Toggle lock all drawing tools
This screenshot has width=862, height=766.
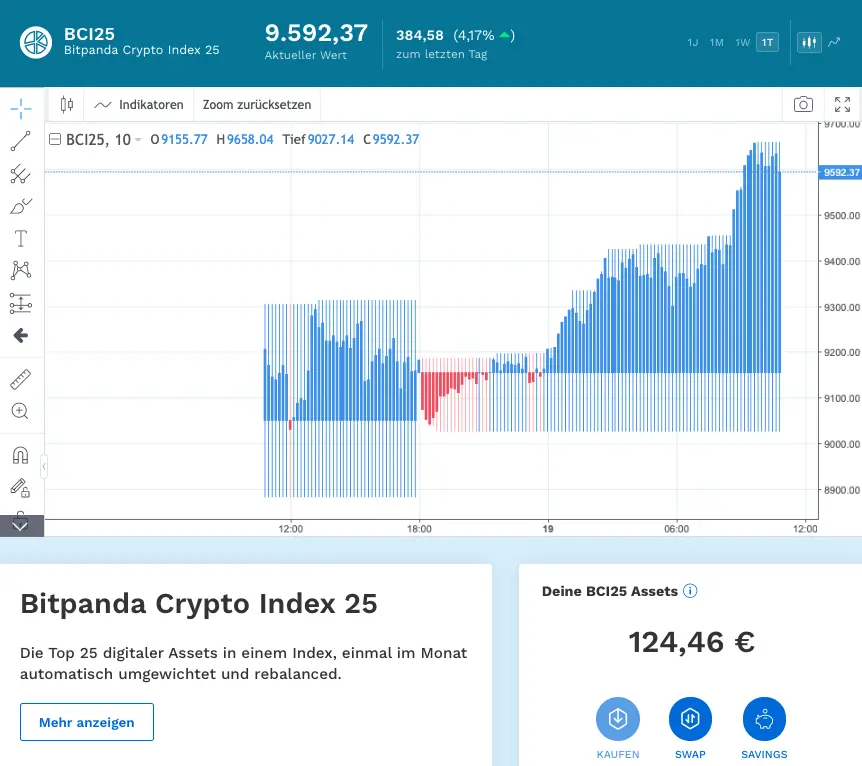click(21, 488)
